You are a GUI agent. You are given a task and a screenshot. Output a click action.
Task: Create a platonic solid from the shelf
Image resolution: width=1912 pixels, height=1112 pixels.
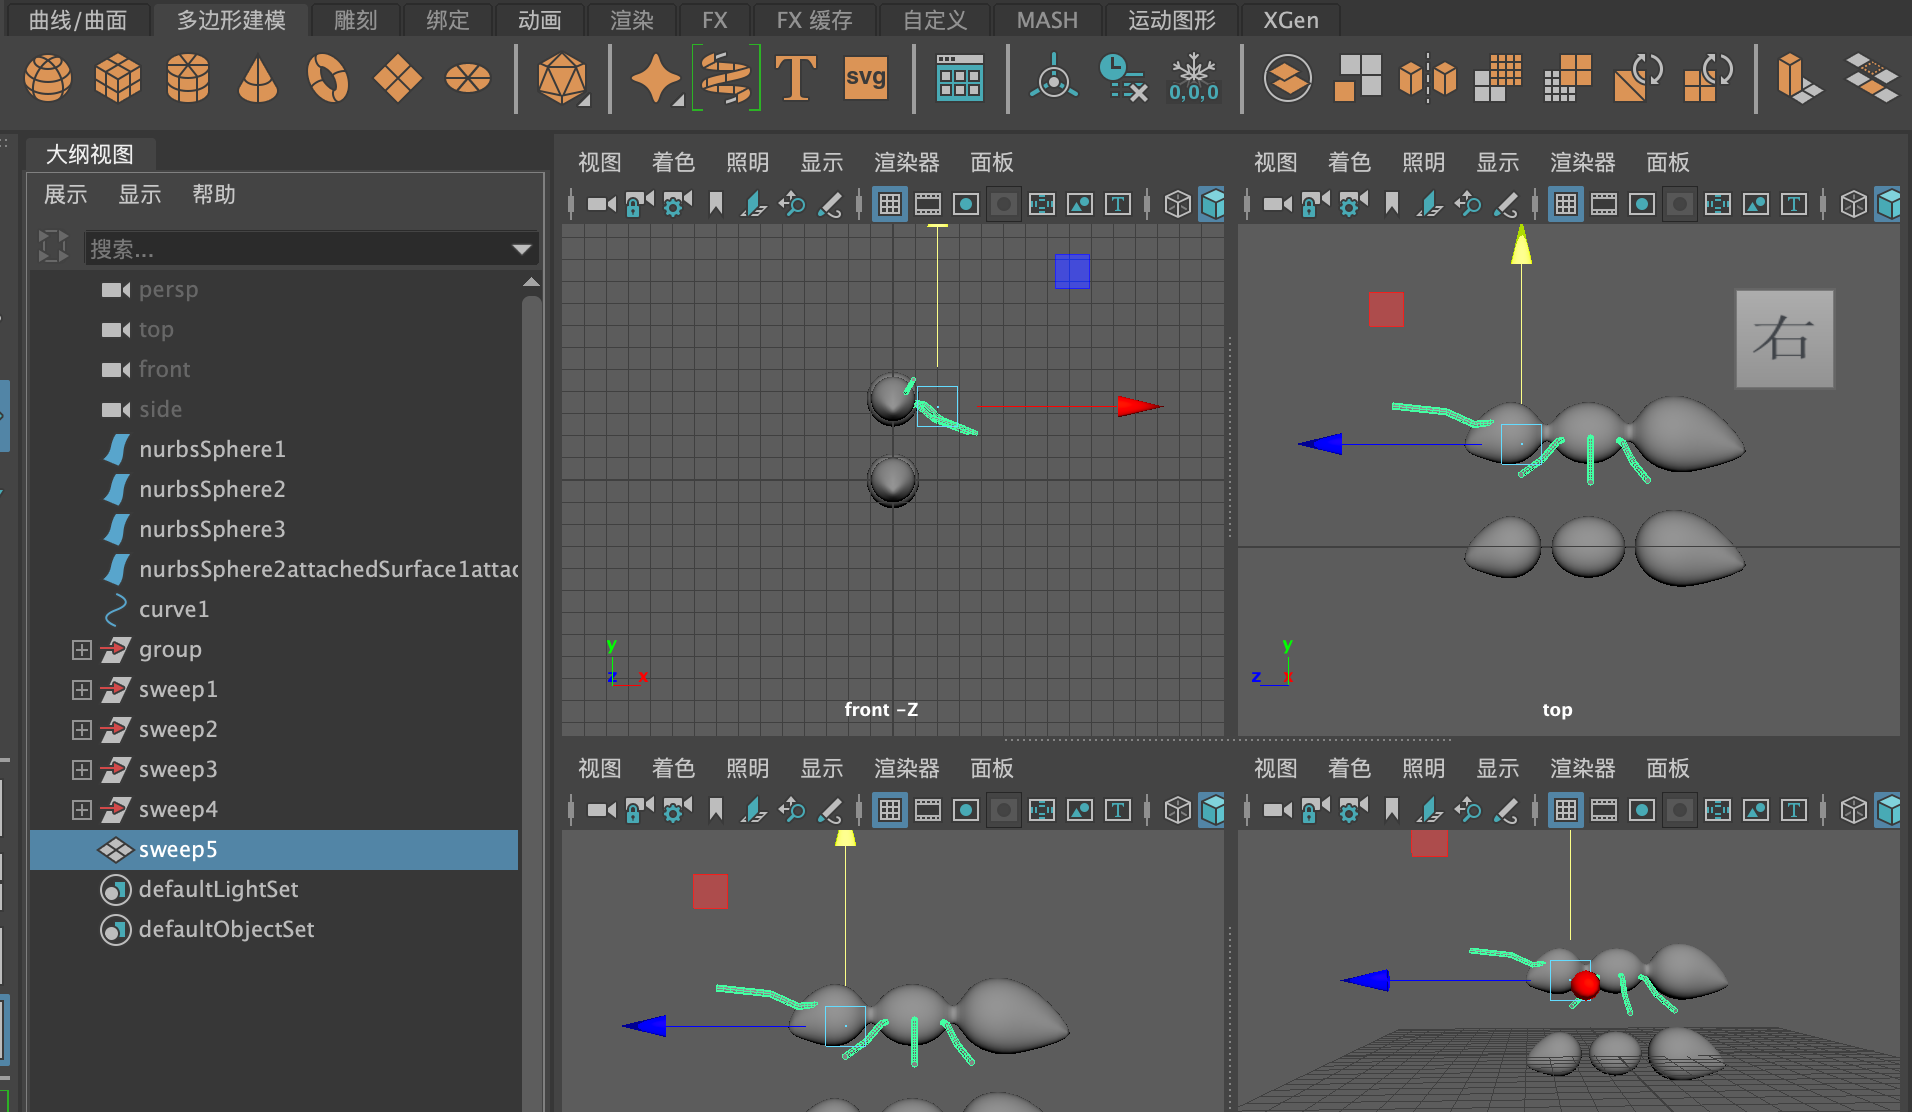click(562, 78)
